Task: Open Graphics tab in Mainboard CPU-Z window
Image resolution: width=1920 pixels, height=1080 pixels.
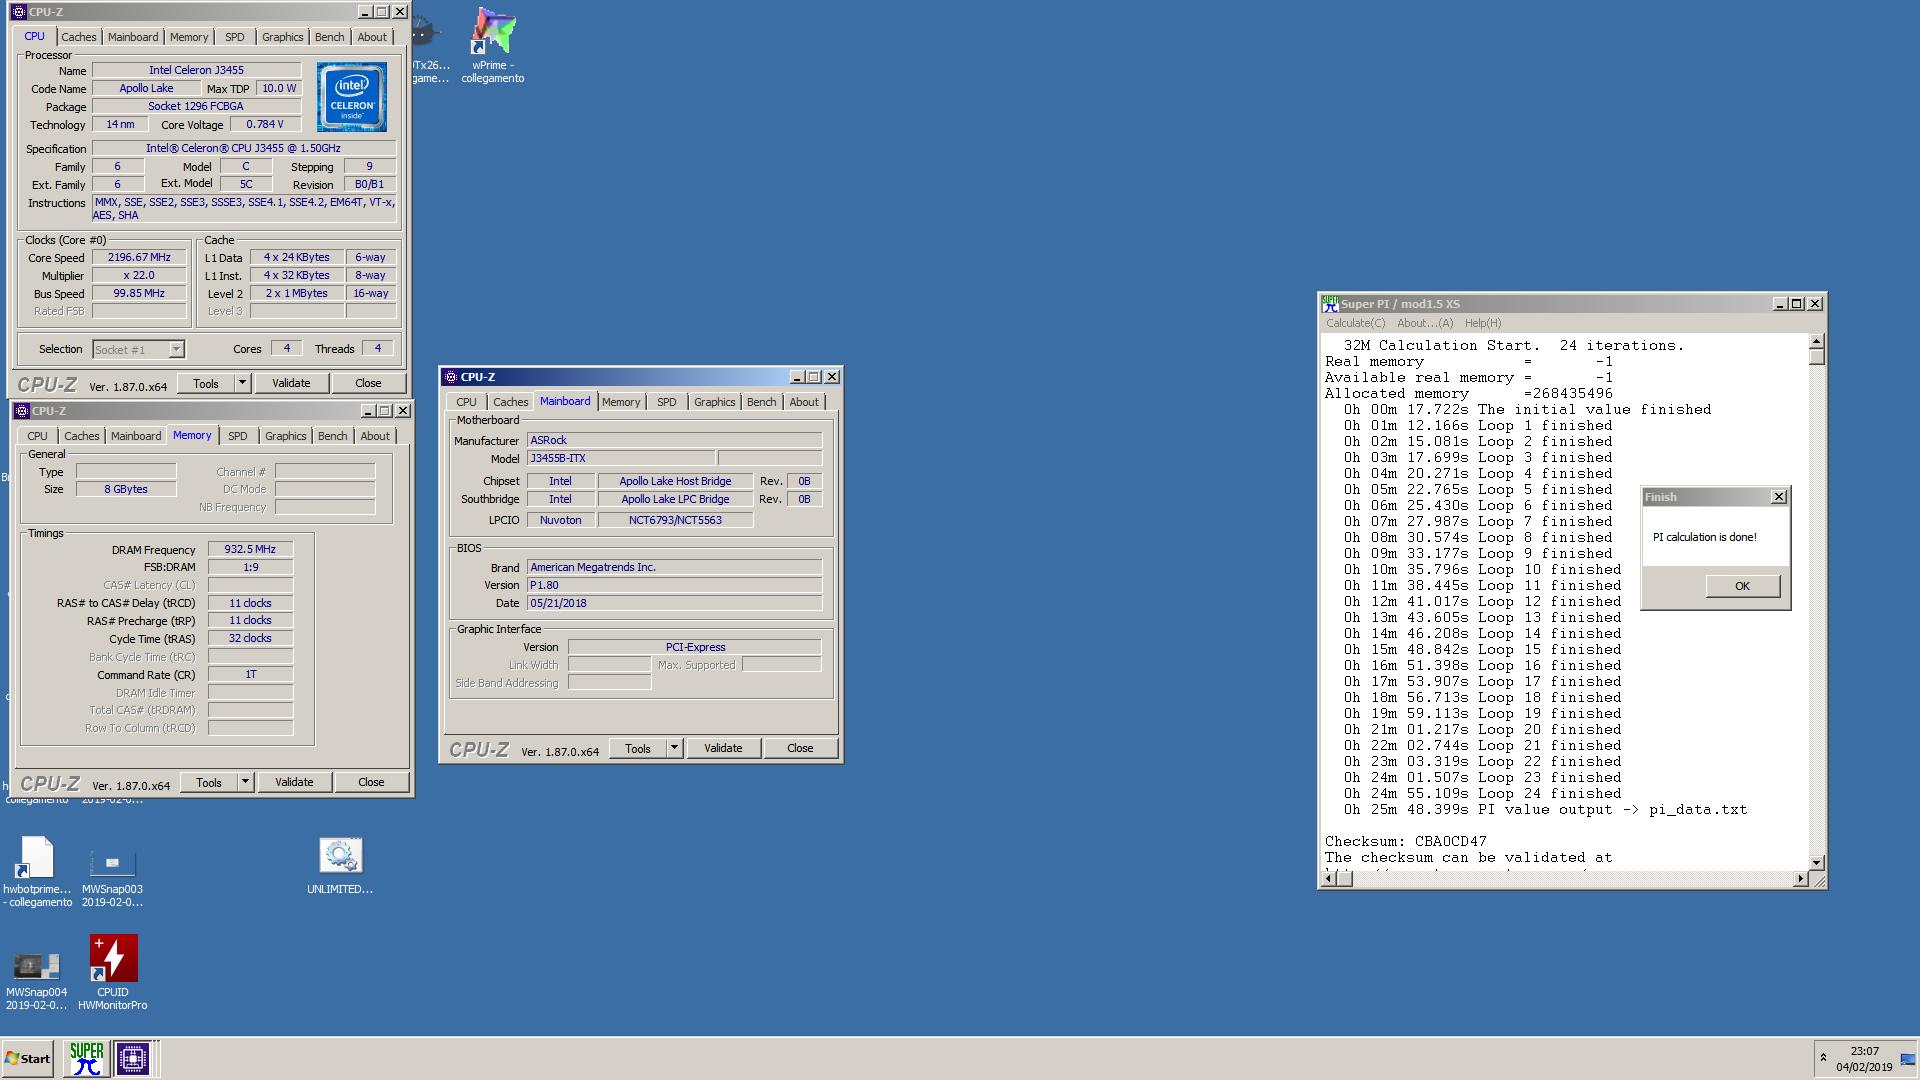Action: (714, 402)
